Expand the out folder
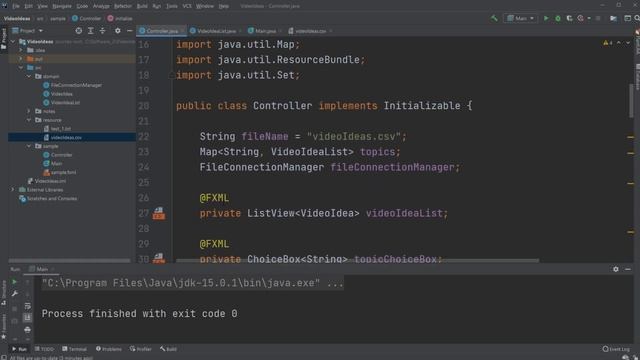The height and width of the screenshot is (360, 640). pos(21,59)
